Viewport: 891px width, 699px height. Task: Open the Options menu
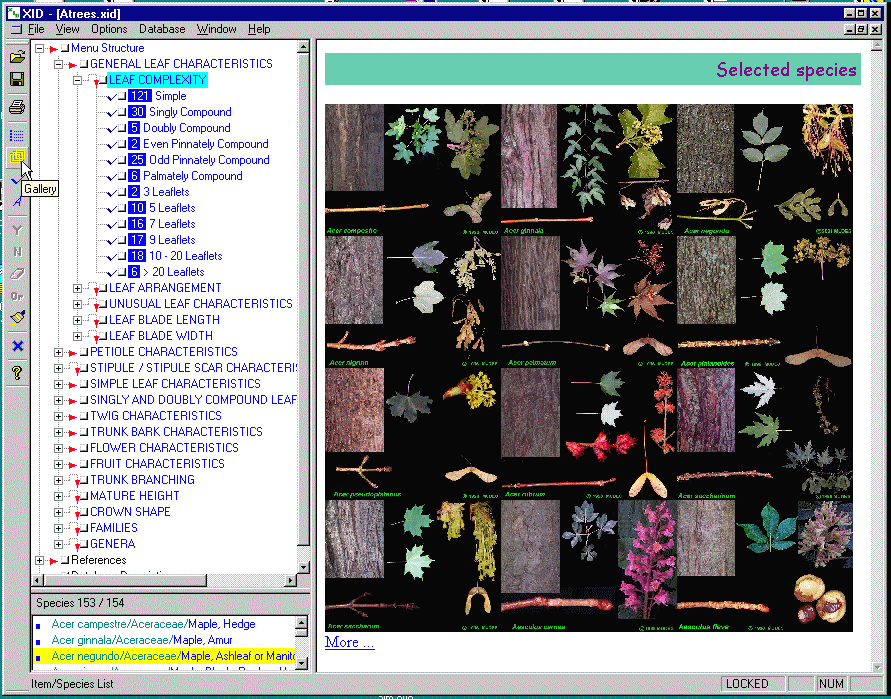pyautogui.click(x=109, y=29)
